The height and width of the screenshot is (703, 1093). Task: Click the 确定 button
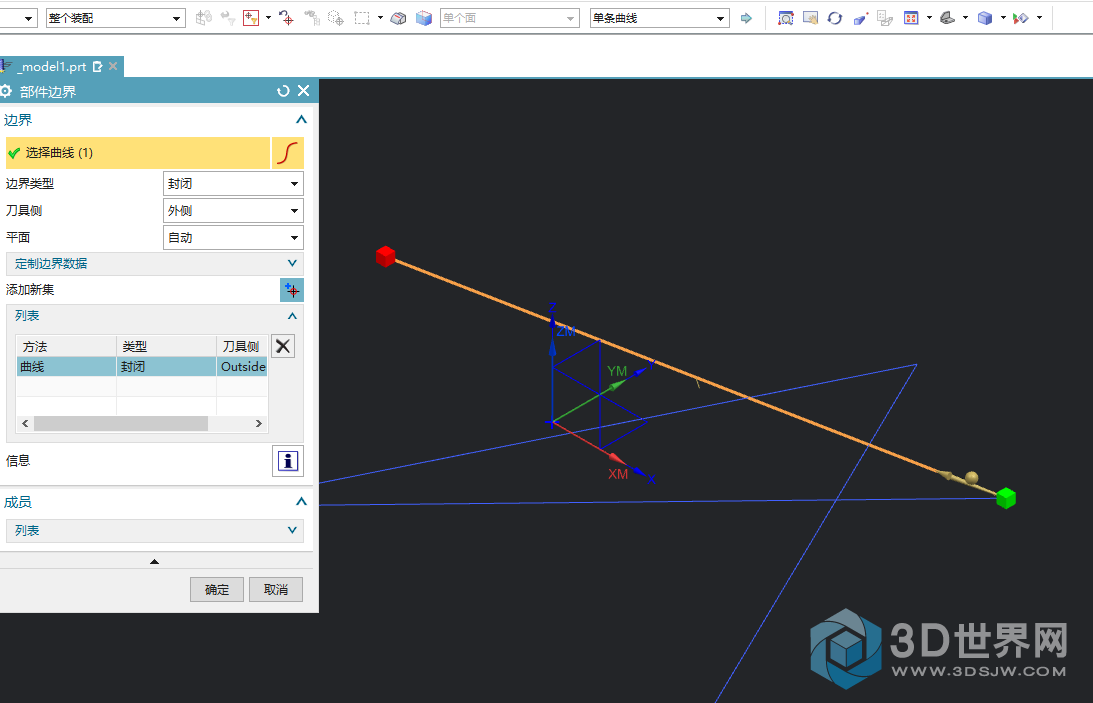click(x=217, y=589)
